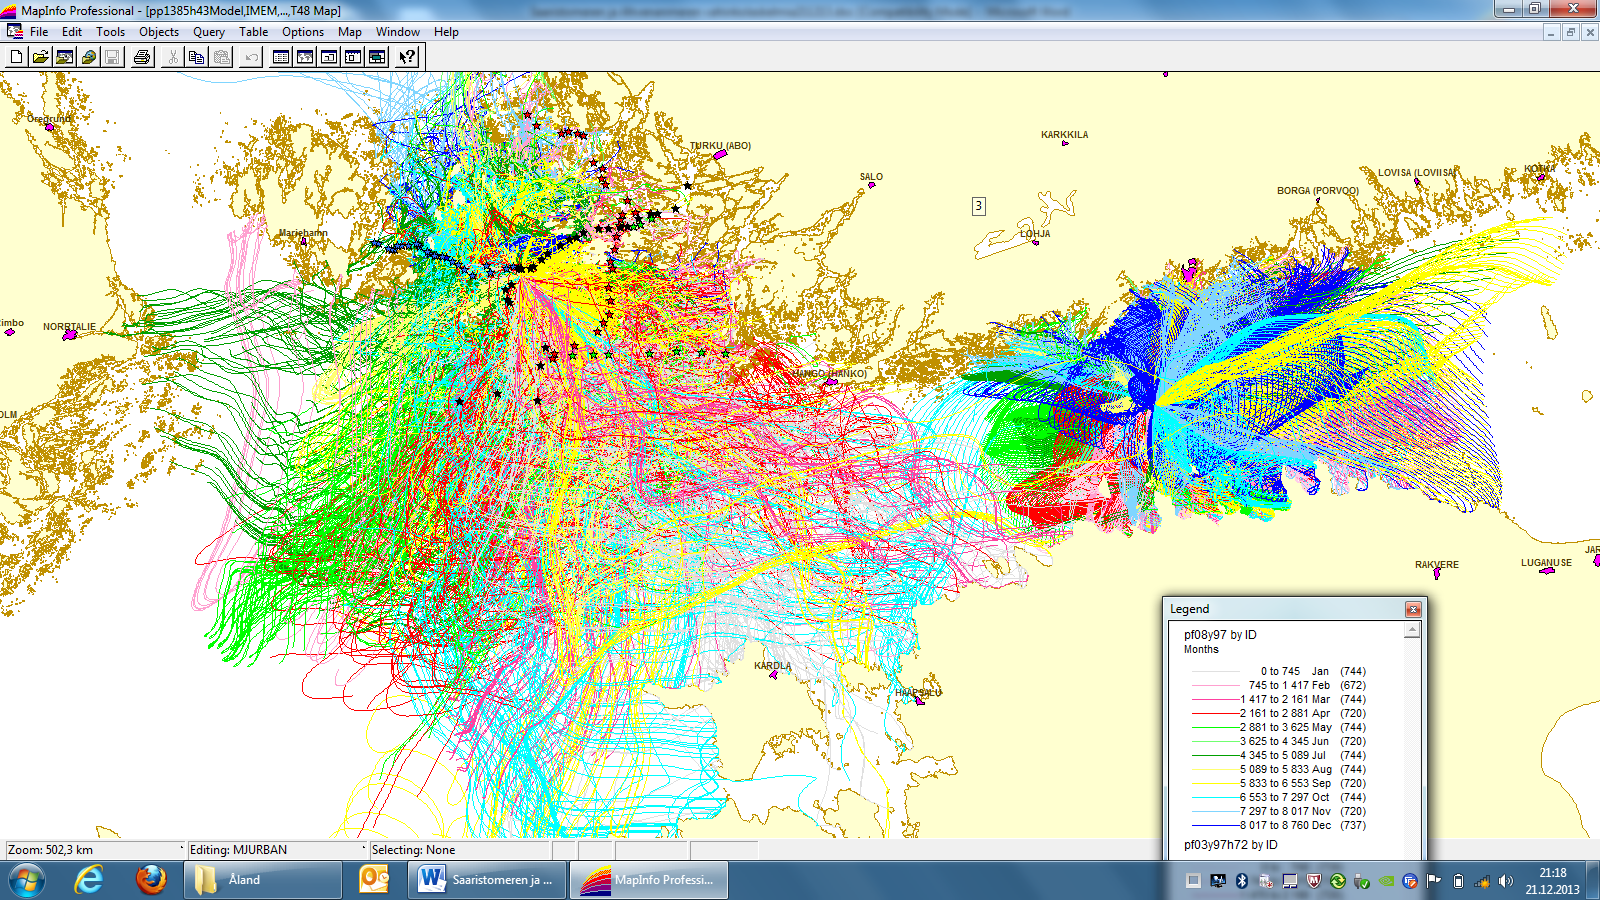Open the Query menu
The height and width of the screenshot is (900, 1600).
(209, 32)
